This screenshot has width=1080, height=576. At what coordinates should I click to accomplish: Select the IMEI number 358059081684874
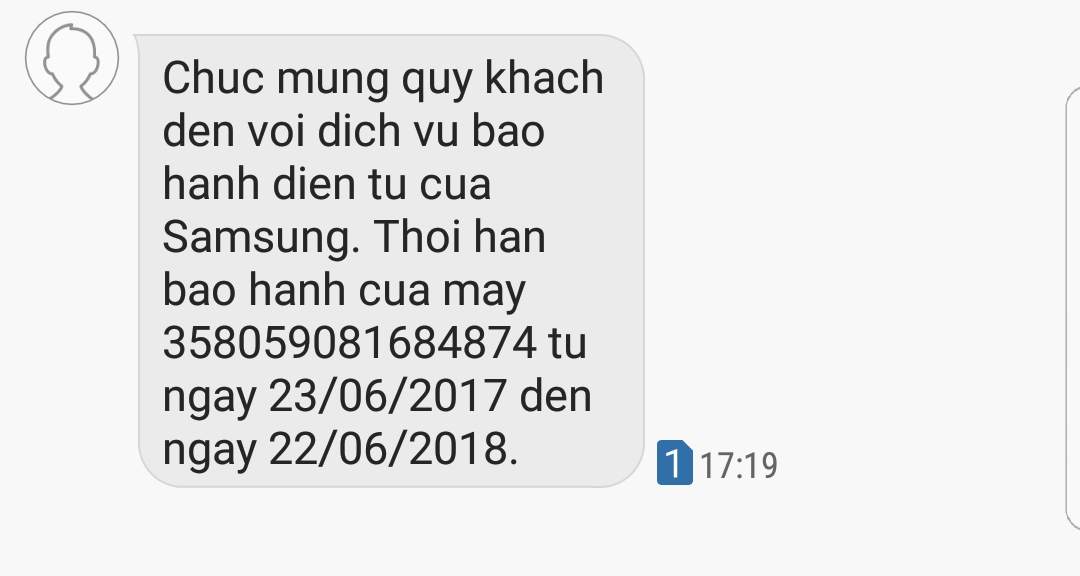(349, 342)
